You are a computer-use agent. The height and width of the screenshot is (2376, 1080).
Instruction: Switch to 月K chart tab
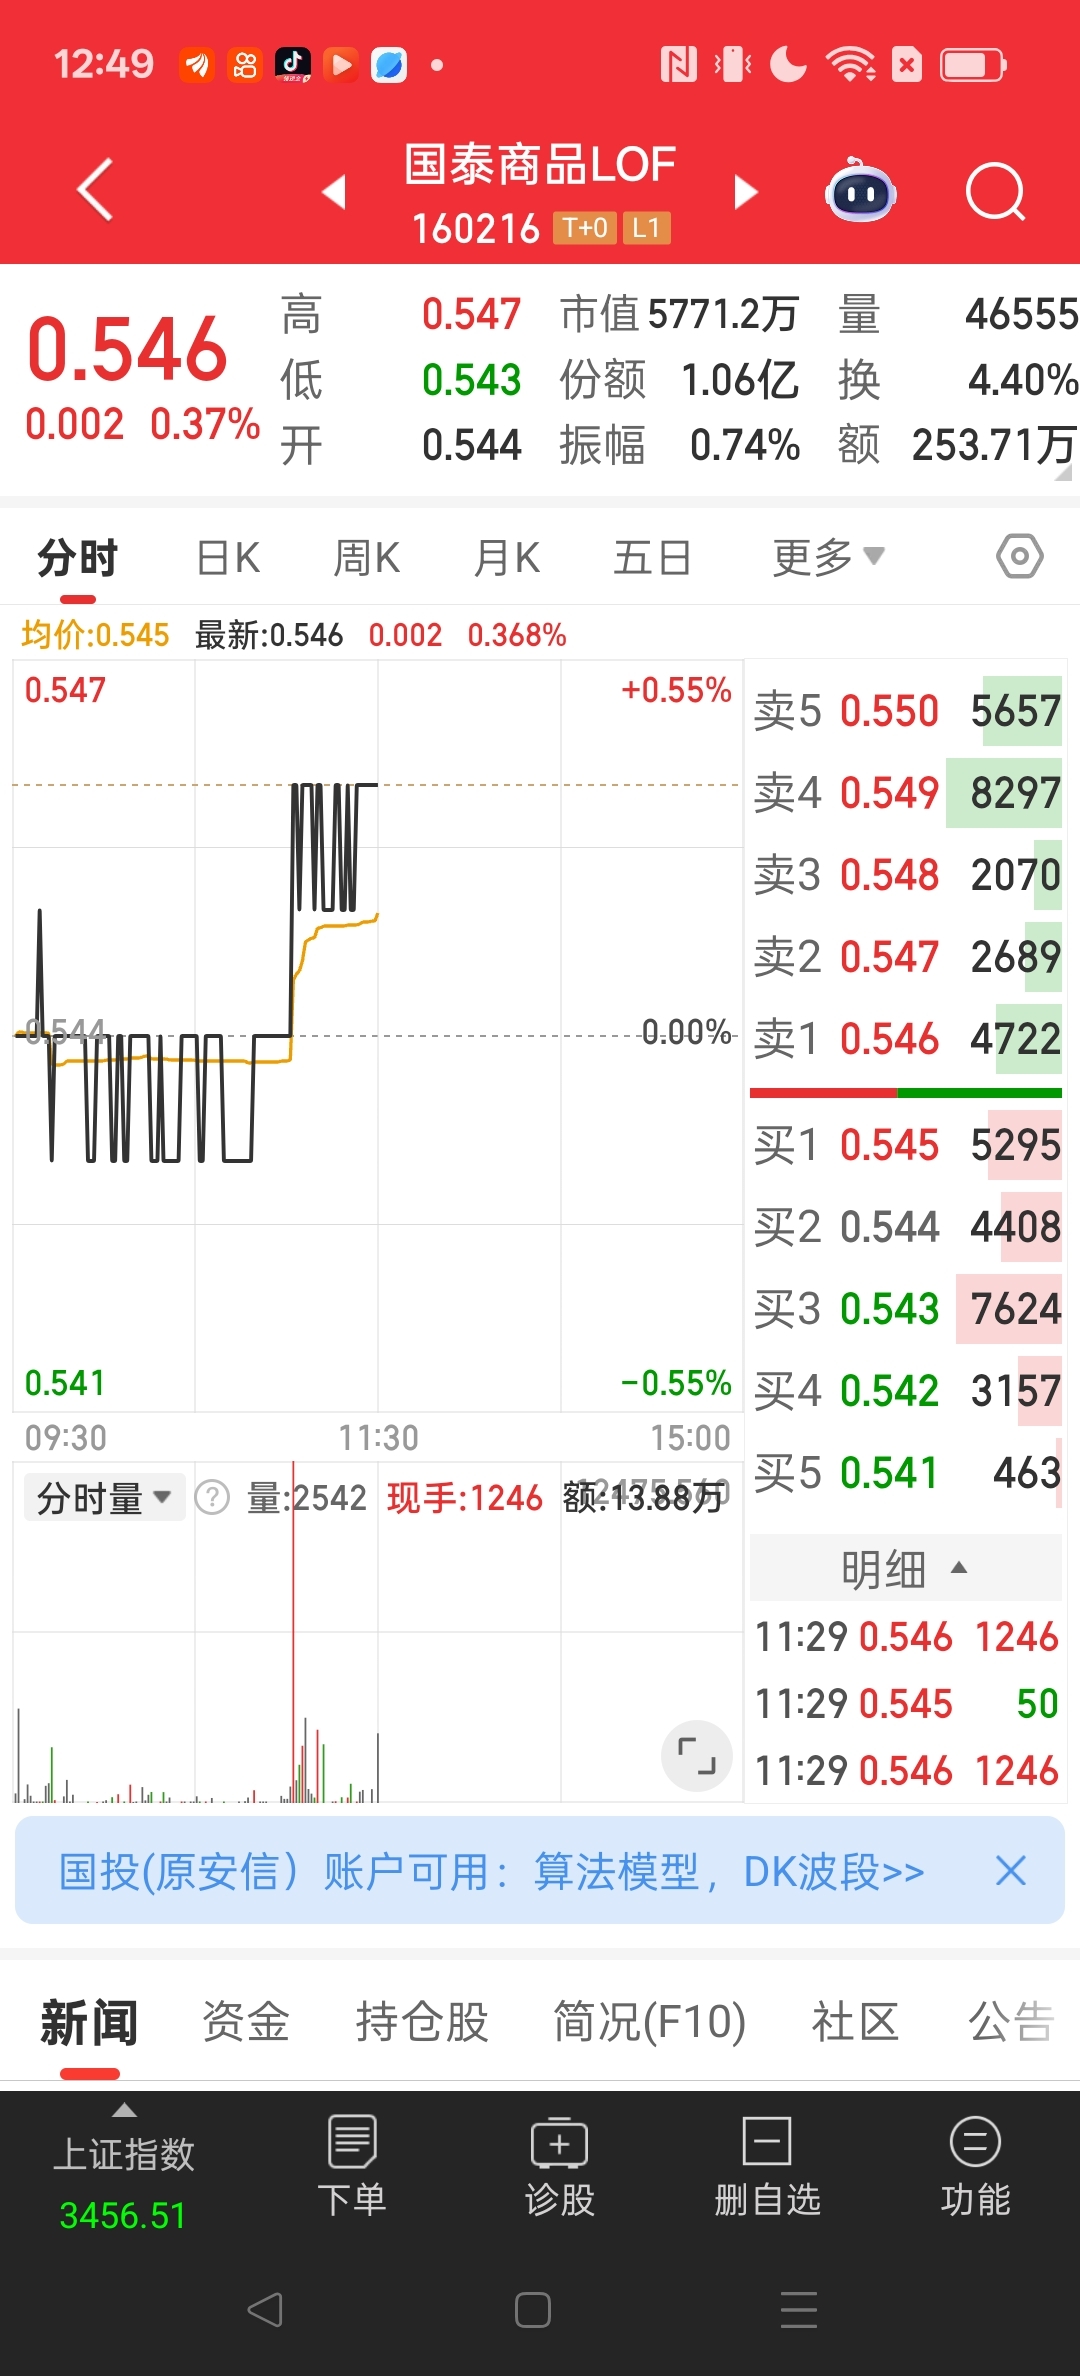(507, 557)
